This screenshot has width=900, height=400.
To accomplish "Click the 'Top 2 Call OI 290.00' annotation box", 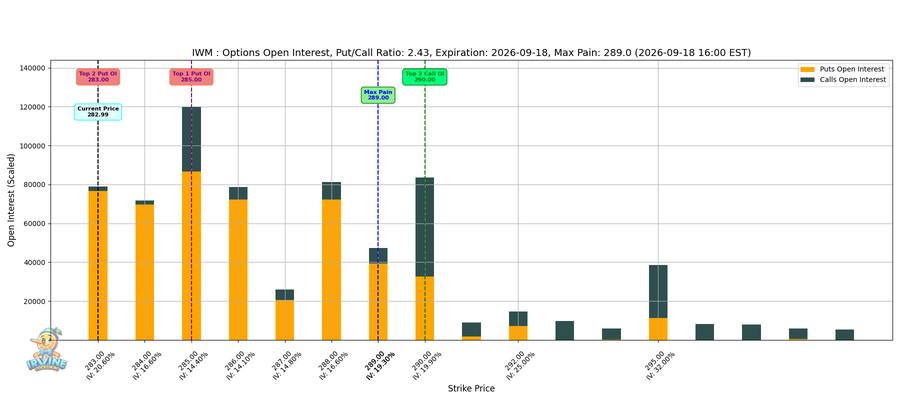I will (425, 77).
